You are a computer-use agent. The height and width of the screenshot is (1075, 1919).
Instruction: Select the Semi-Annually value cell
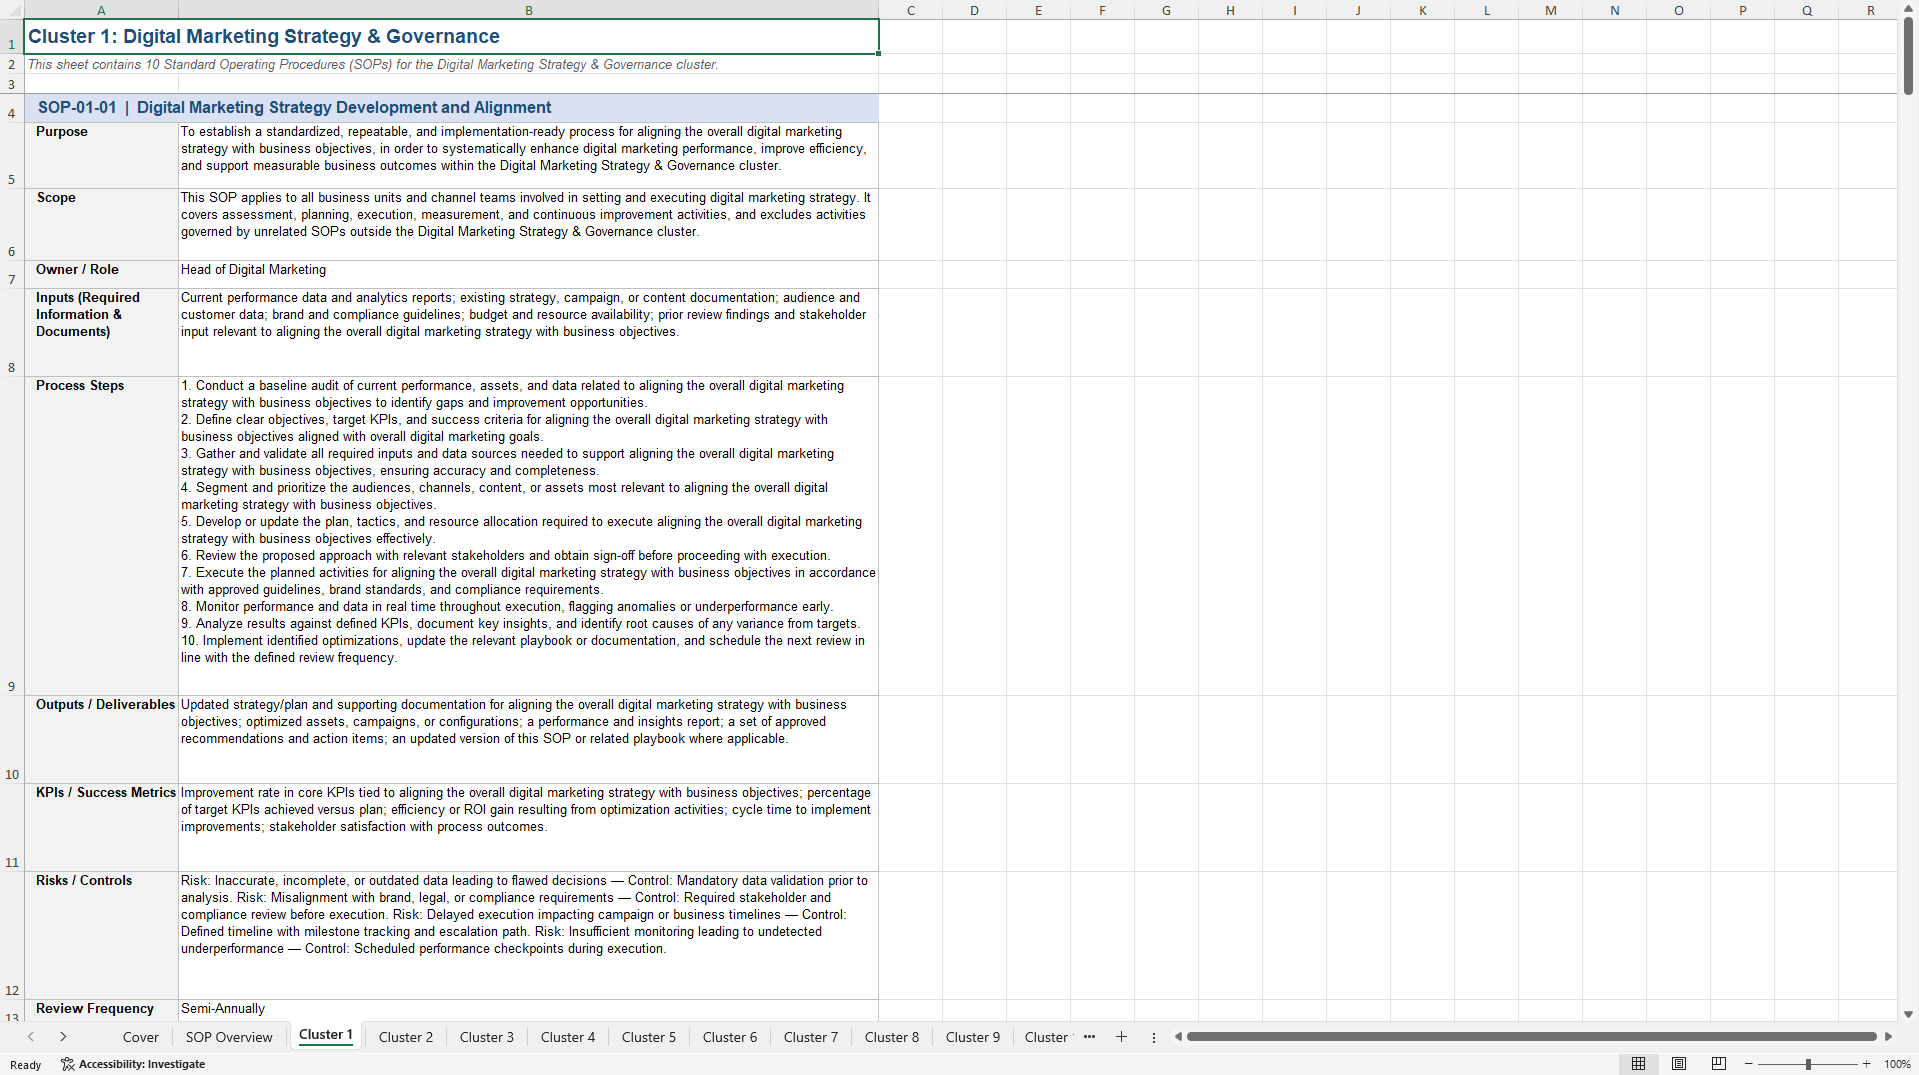529,1010
